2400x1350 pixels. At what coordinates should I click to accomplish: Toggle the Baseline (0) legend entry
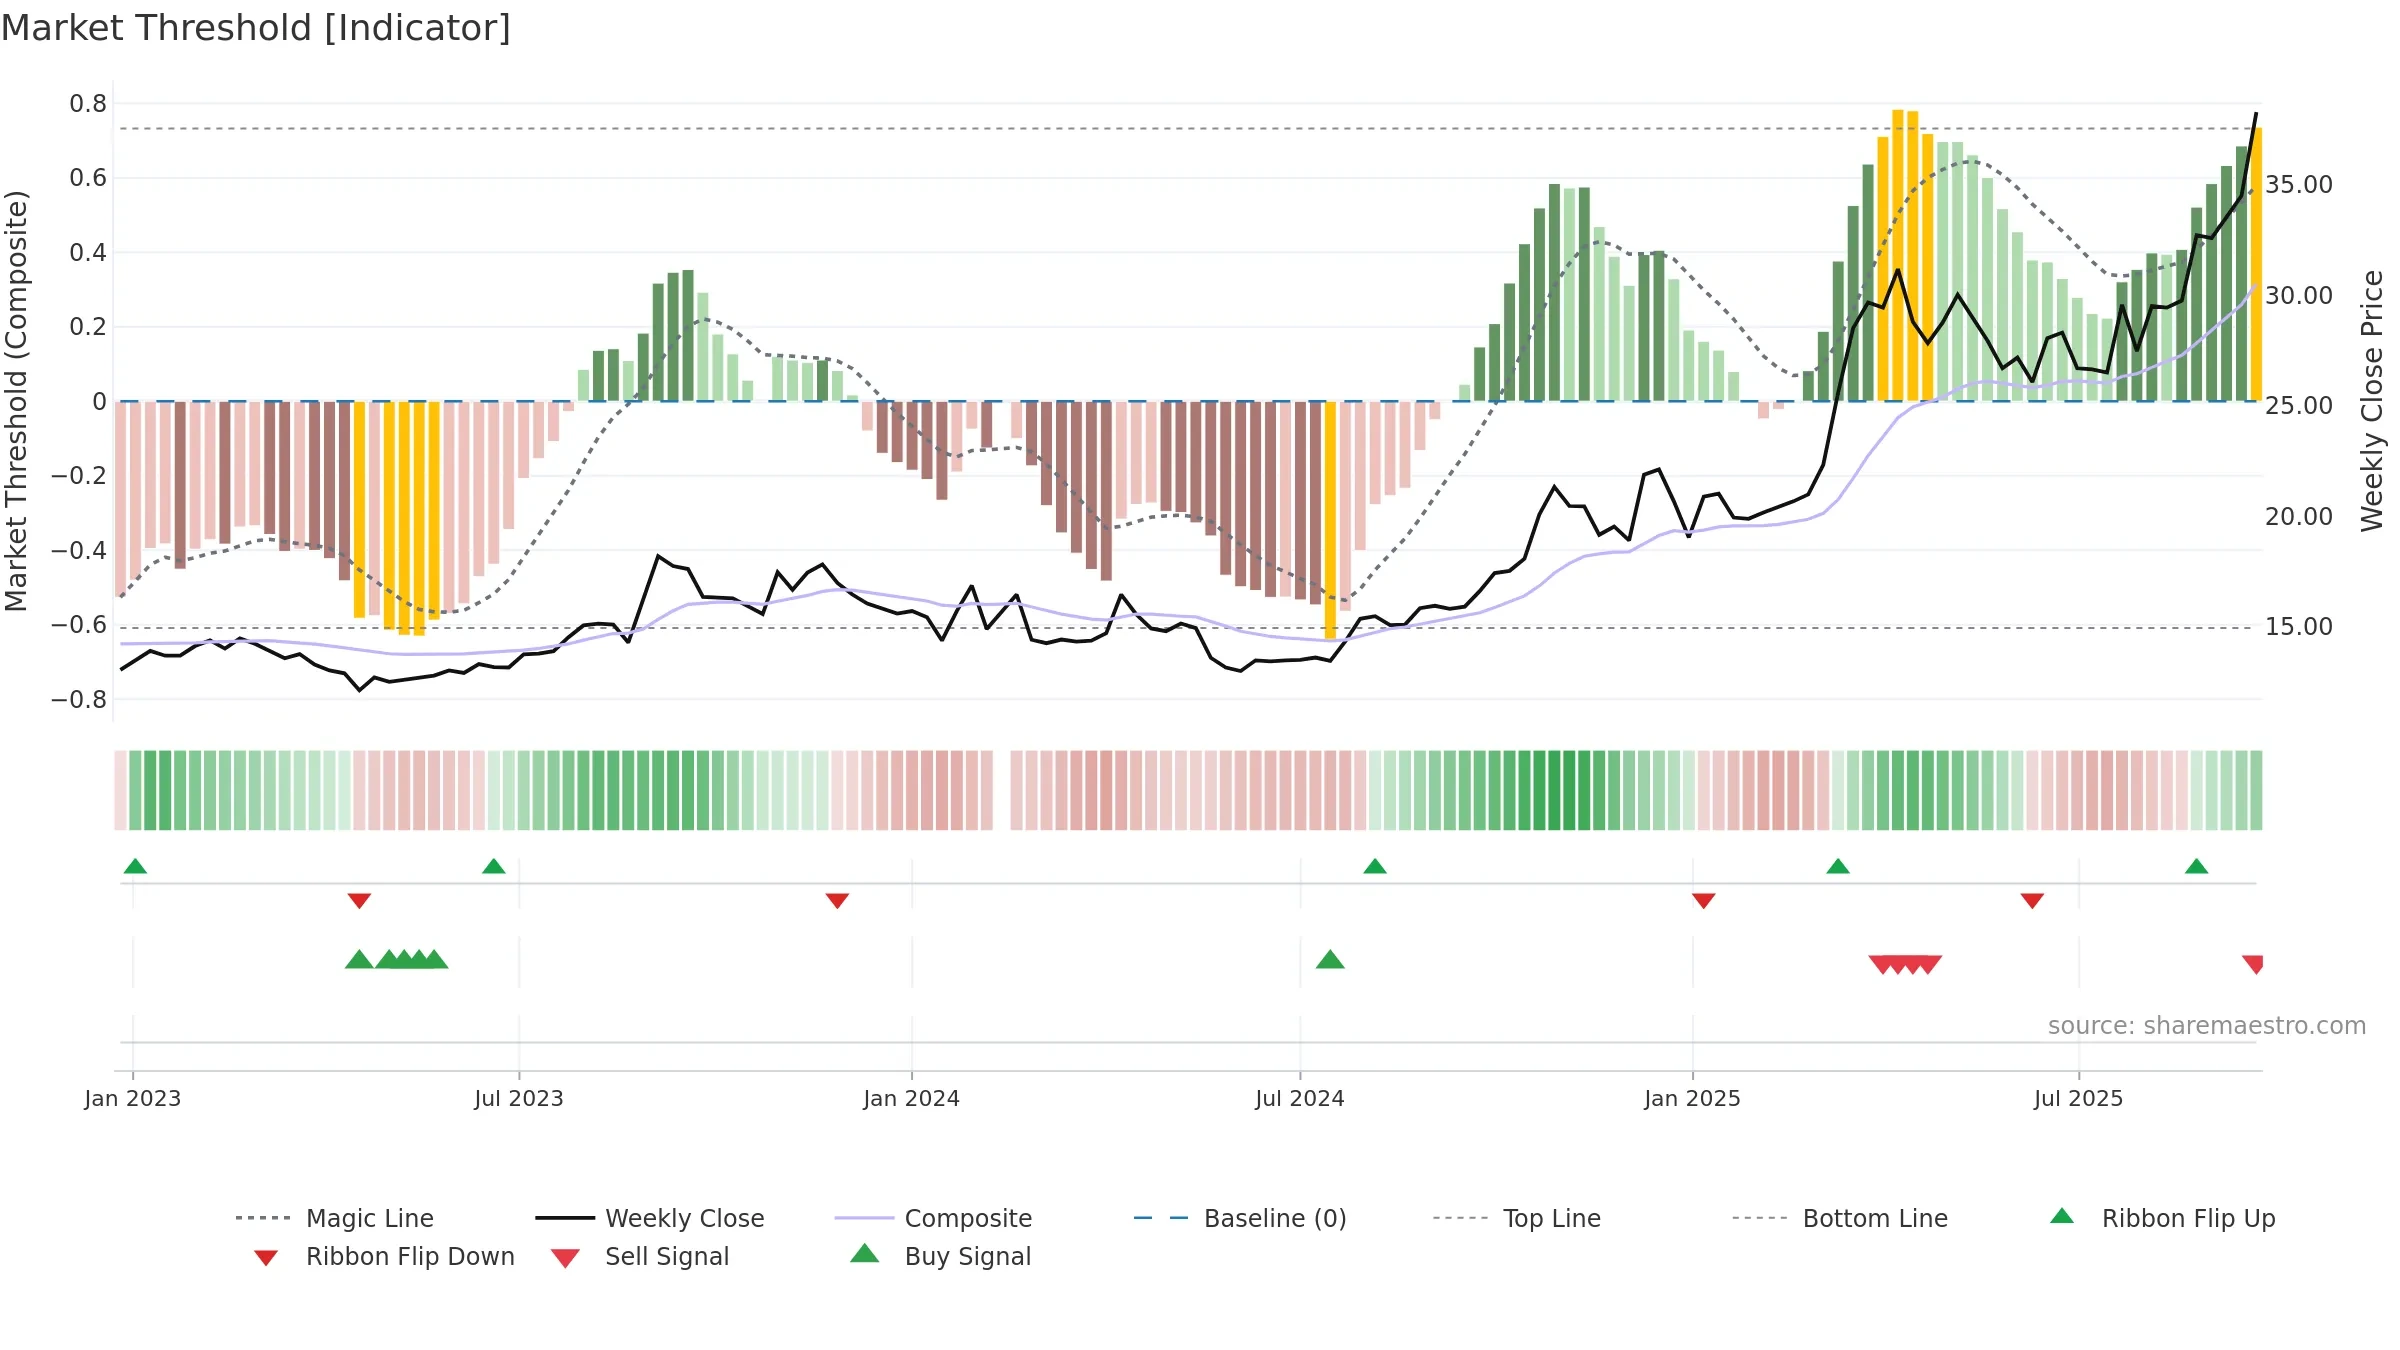click(1240, 1218)
